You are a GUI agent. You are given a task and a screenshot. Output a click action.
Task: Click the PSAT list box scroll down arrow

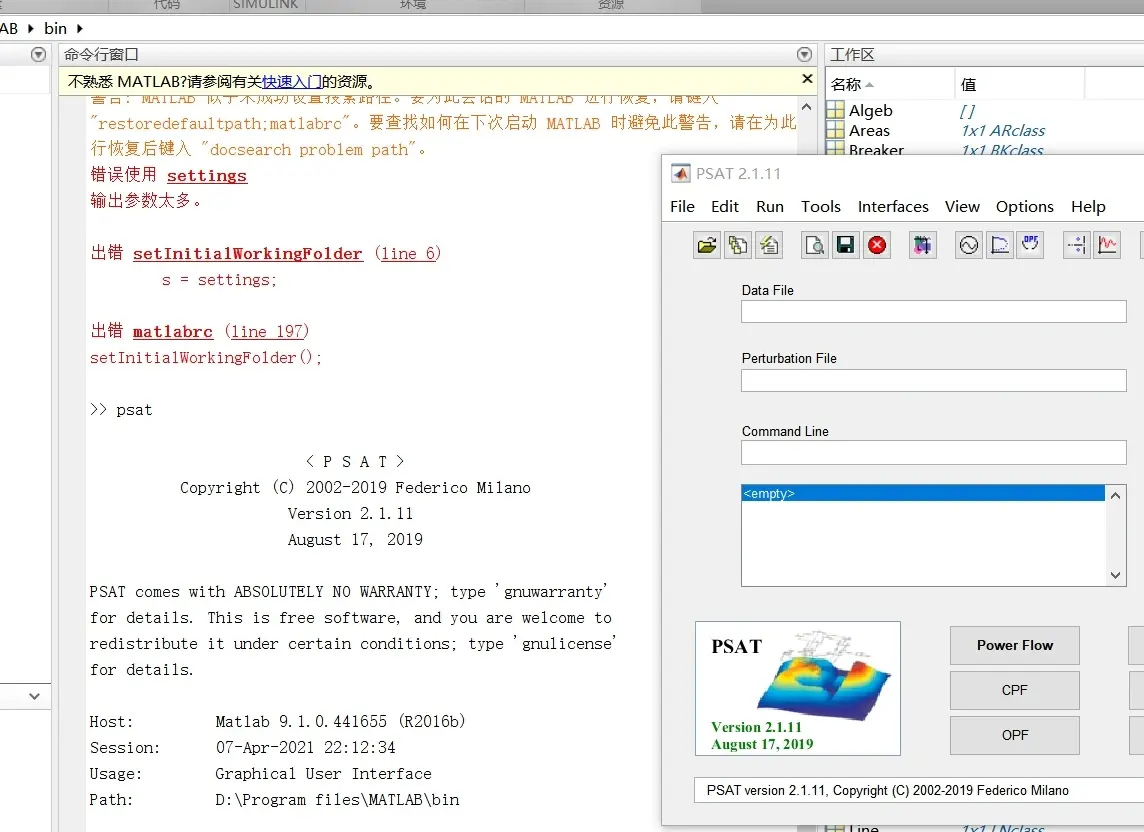[x=1115, y=575]
